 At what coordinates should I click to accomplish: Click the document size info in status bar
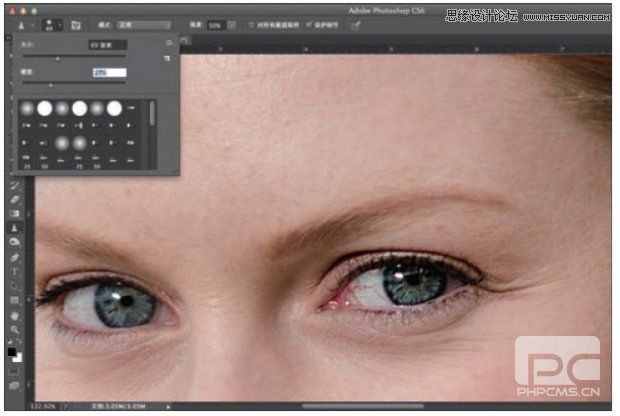pos(119,406)
